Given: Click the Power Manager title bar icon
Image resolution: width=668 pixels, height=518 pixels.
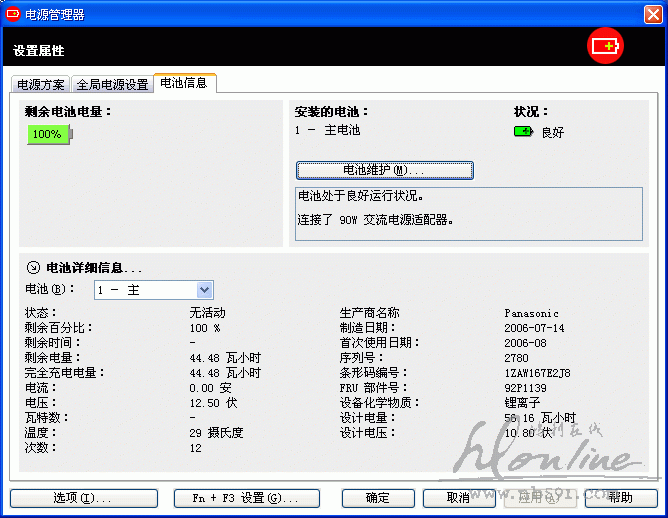Looking at the screenshot, I should click(x=13, y=14).
